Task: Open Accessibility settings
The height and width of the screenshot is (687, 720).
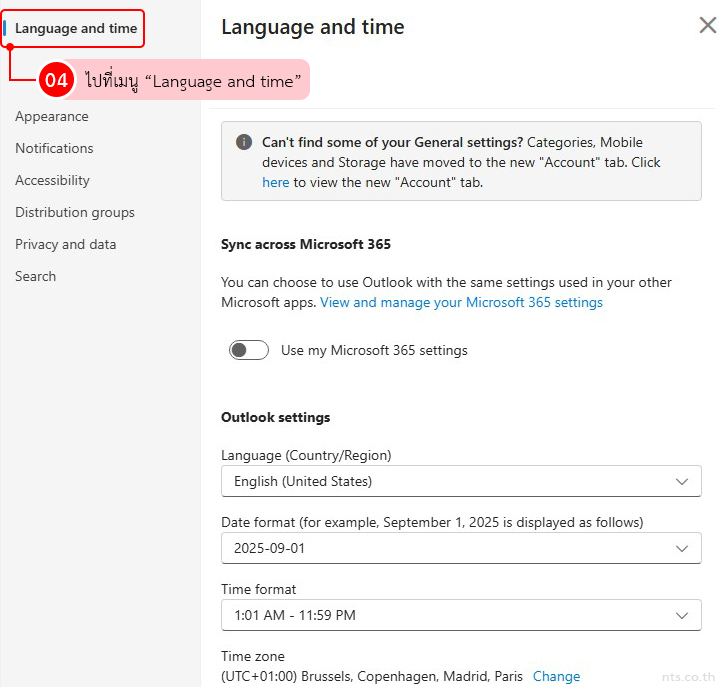Action: (x=52, y=180)
